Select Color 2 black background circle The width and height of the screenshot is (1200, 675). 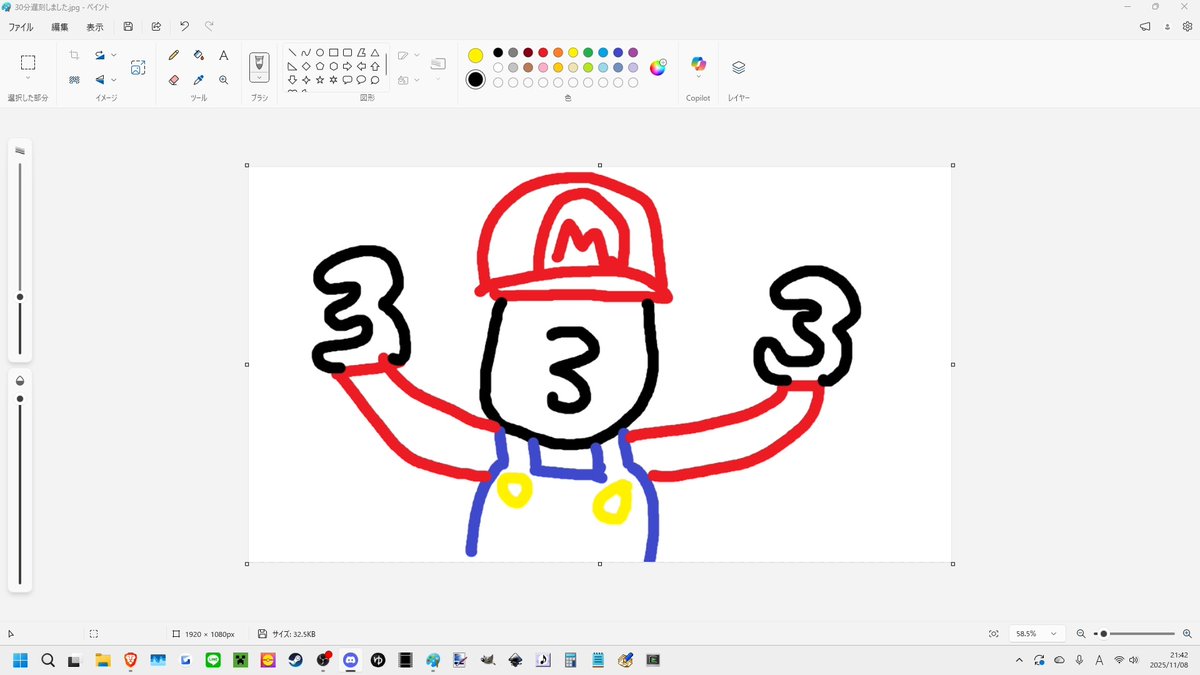[x=476, y=80]
